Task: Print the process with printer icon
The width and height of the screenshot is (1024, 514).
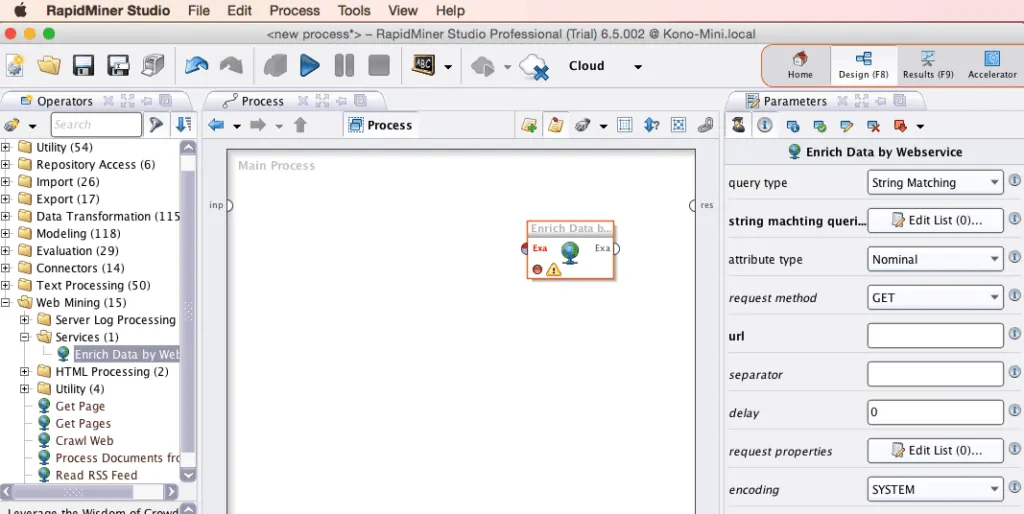Action: tap(152, 66)
